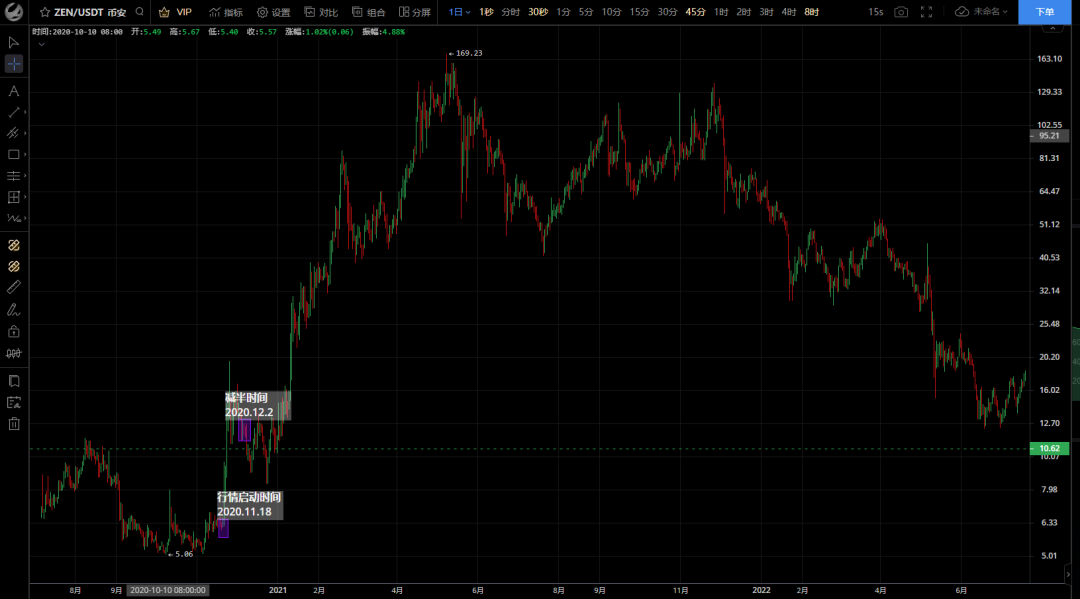Open the 1日 timeframe dropdown
The height and width of the screenshot is (599, 1080).
[x=459, y=12]
